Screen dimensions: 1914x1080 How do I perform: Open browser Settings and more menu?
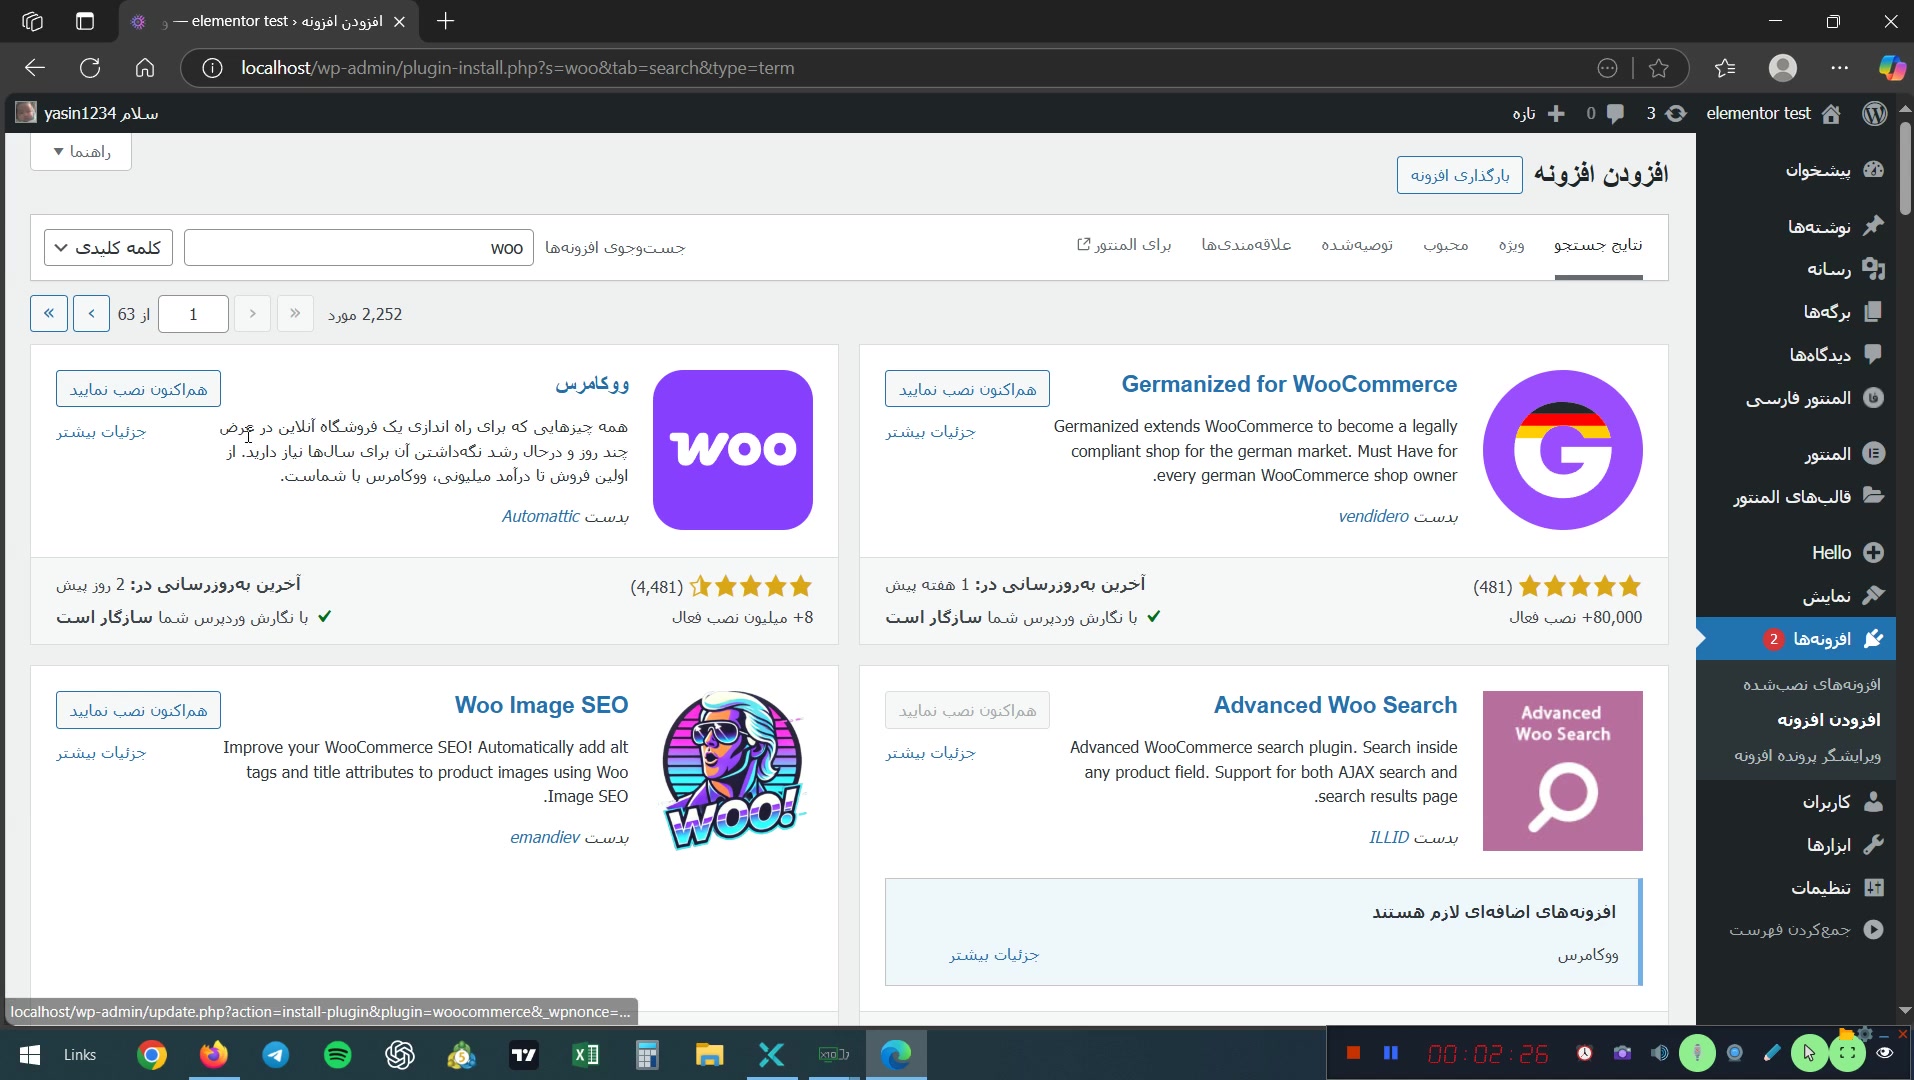[1840, 68]
